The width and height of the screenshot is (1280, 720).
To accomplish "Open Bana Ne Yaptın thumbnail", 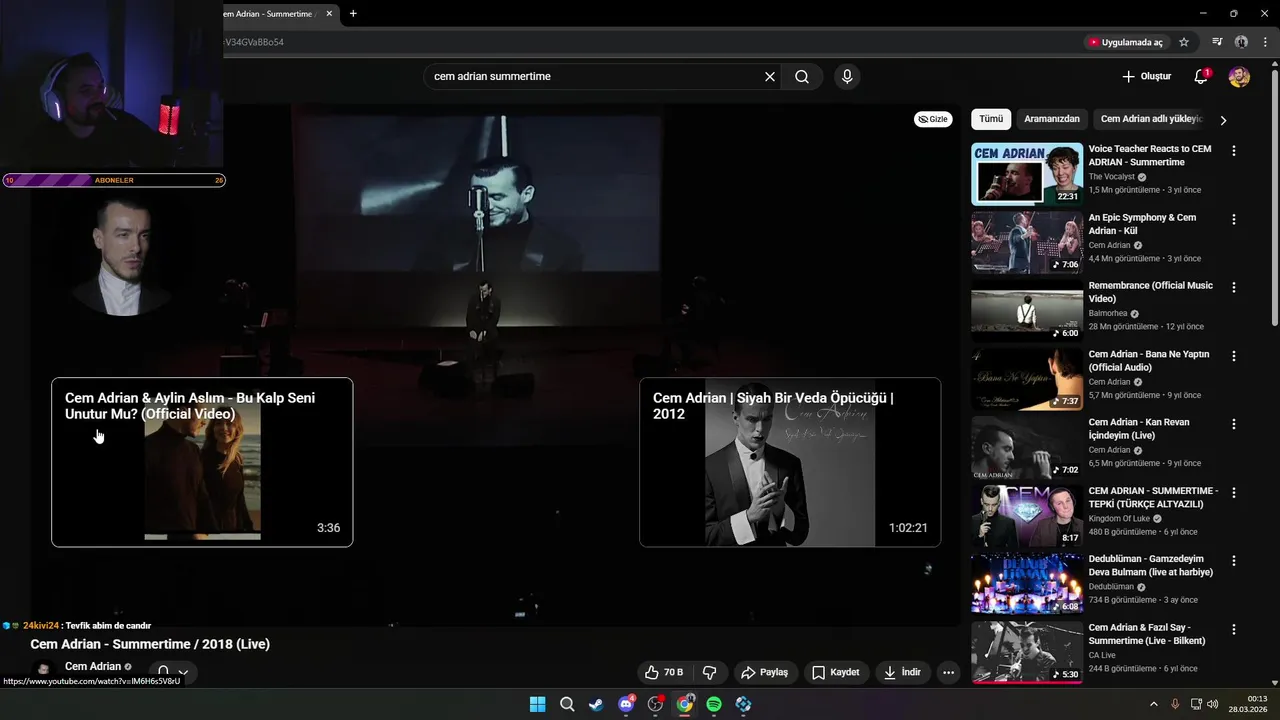I will coord(1027,379).
